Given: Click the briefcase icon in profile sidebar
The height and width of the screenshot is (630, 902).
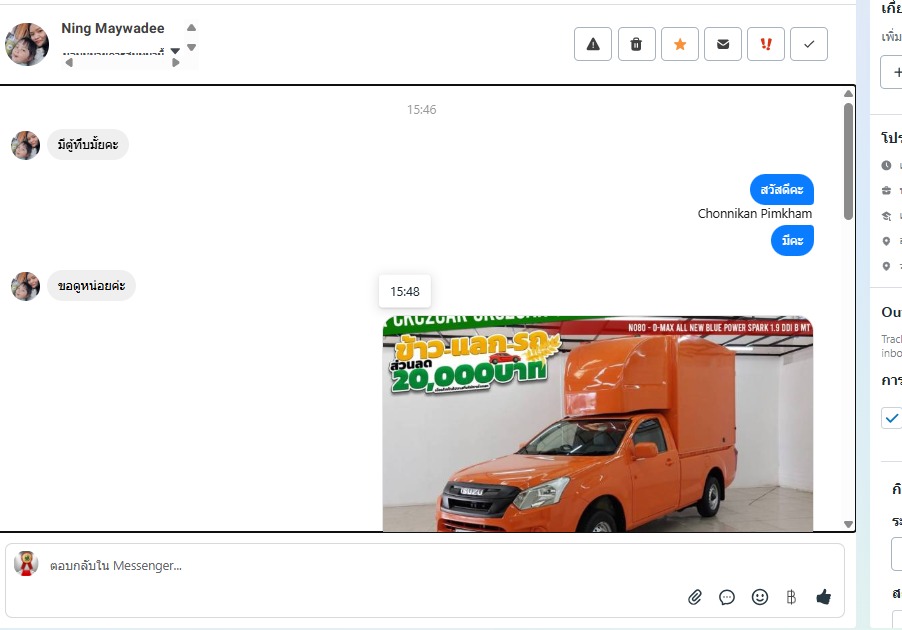Looking at the screenshot, I should point(886,190).
